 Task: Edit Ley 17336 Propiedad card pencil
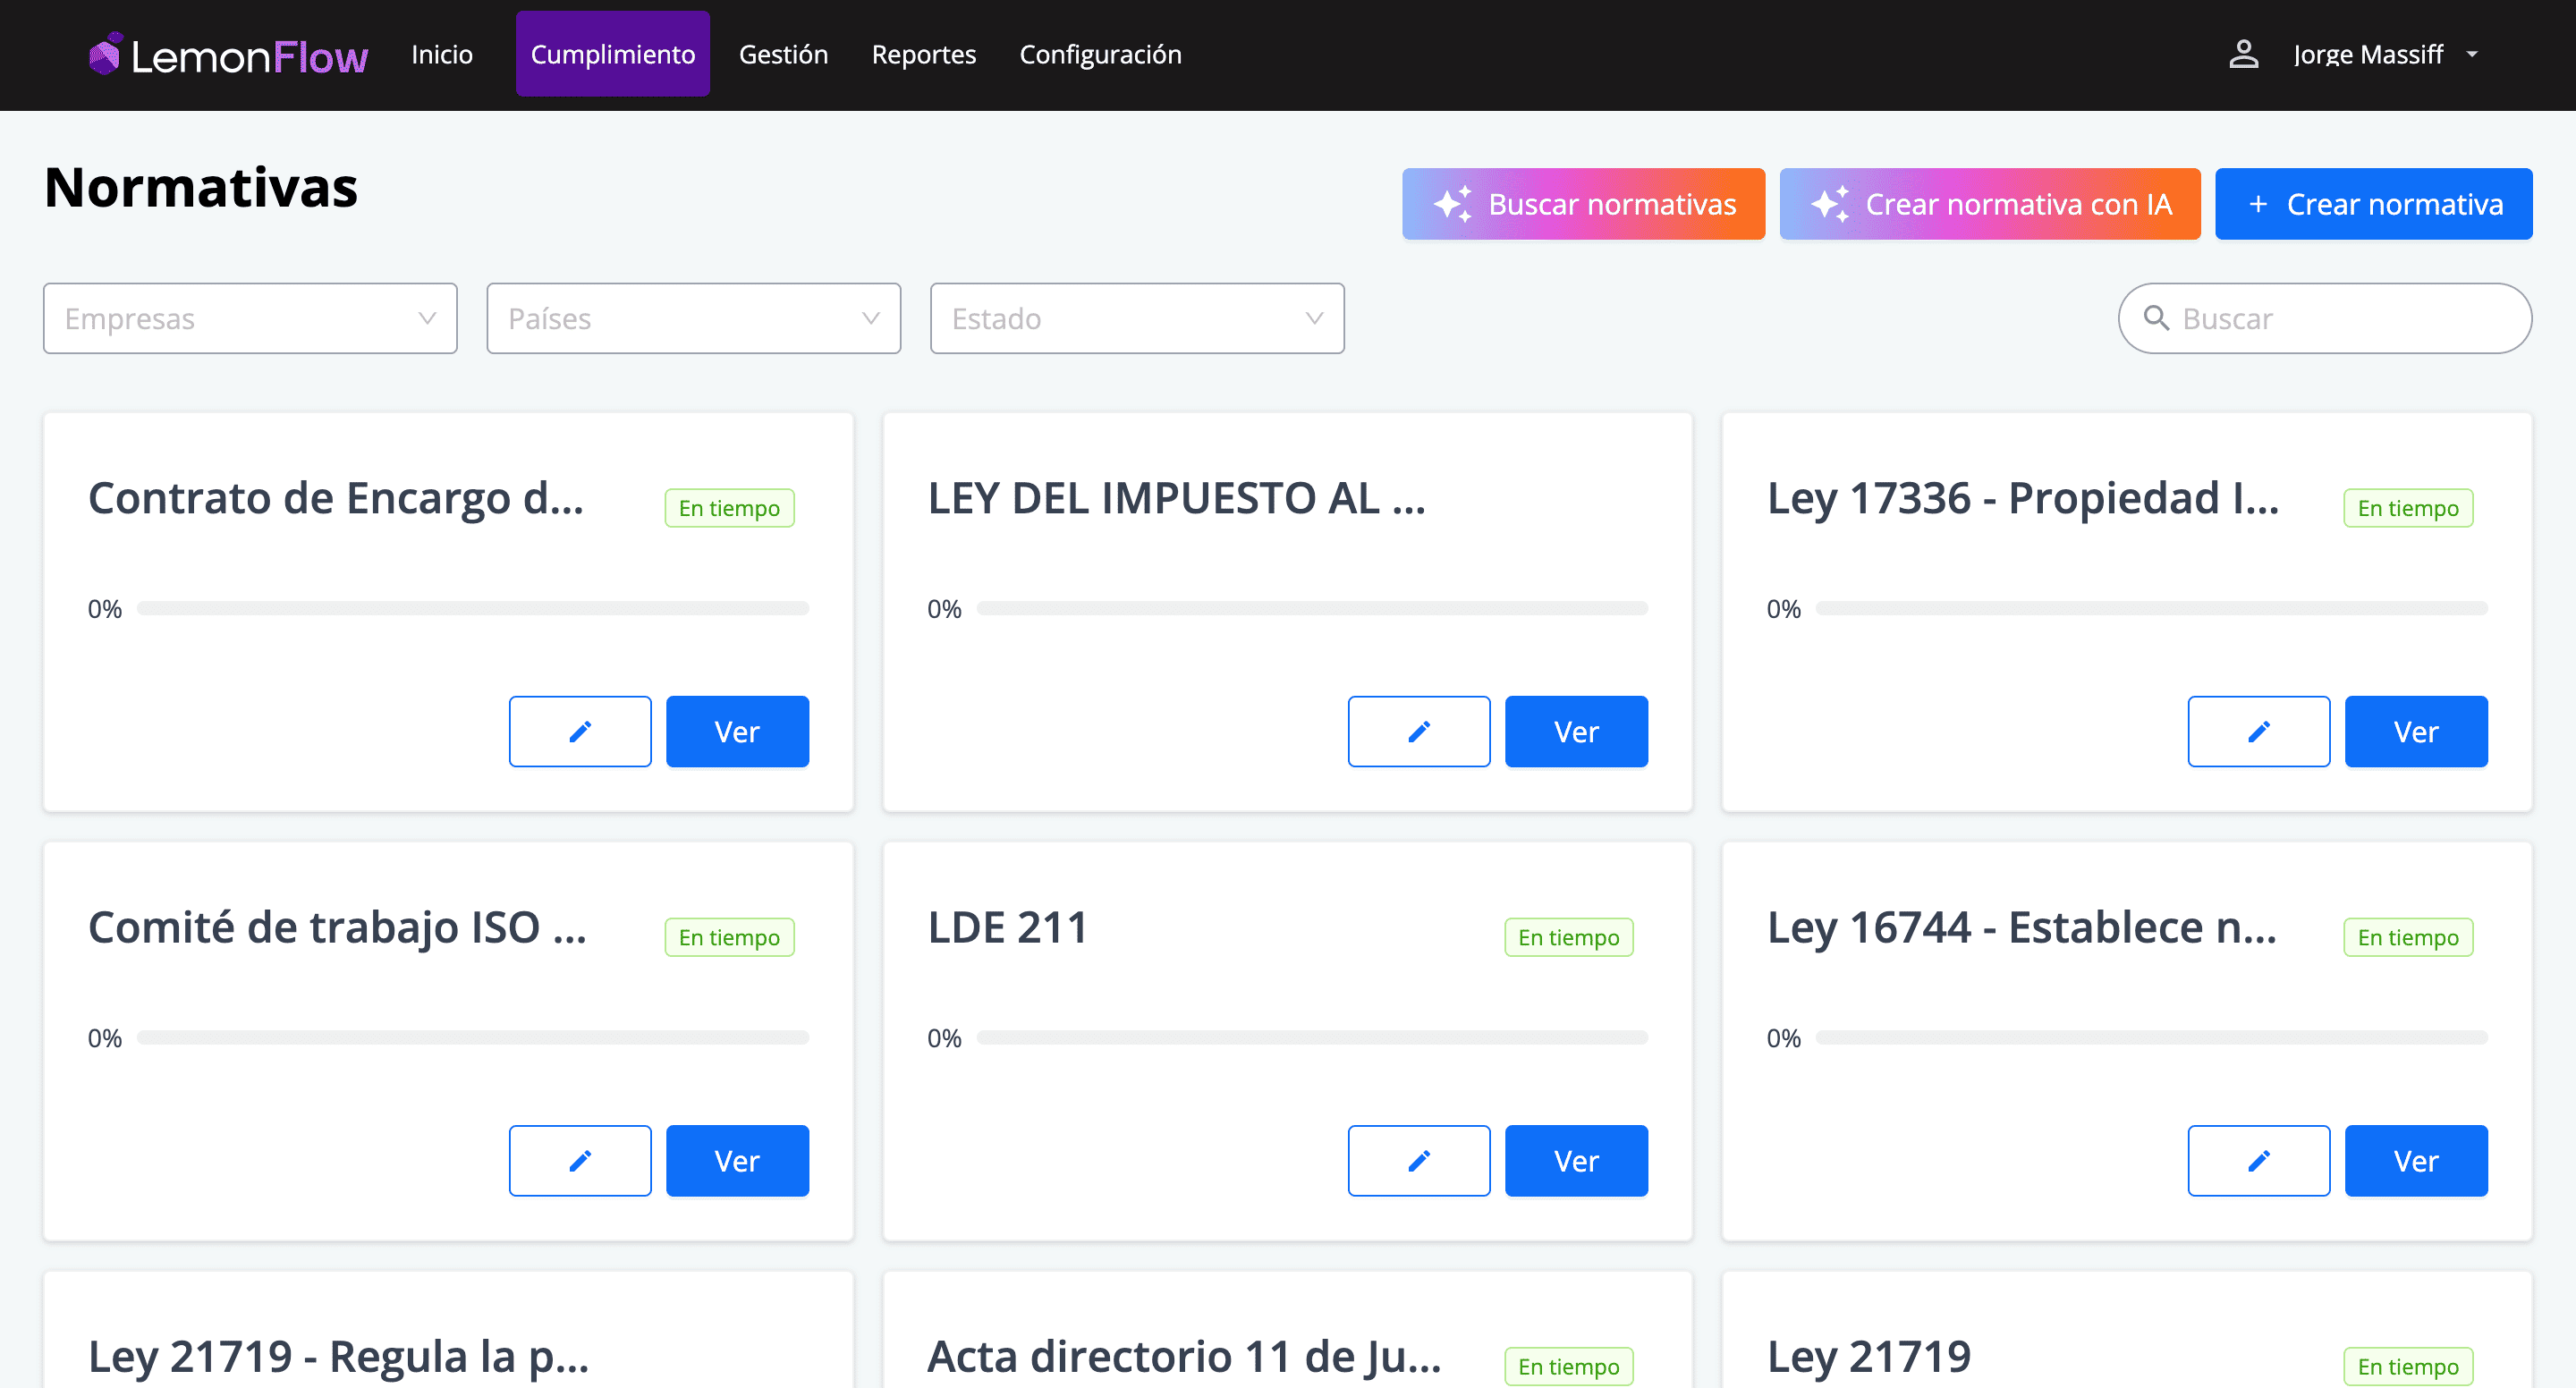pos(2258,731)
